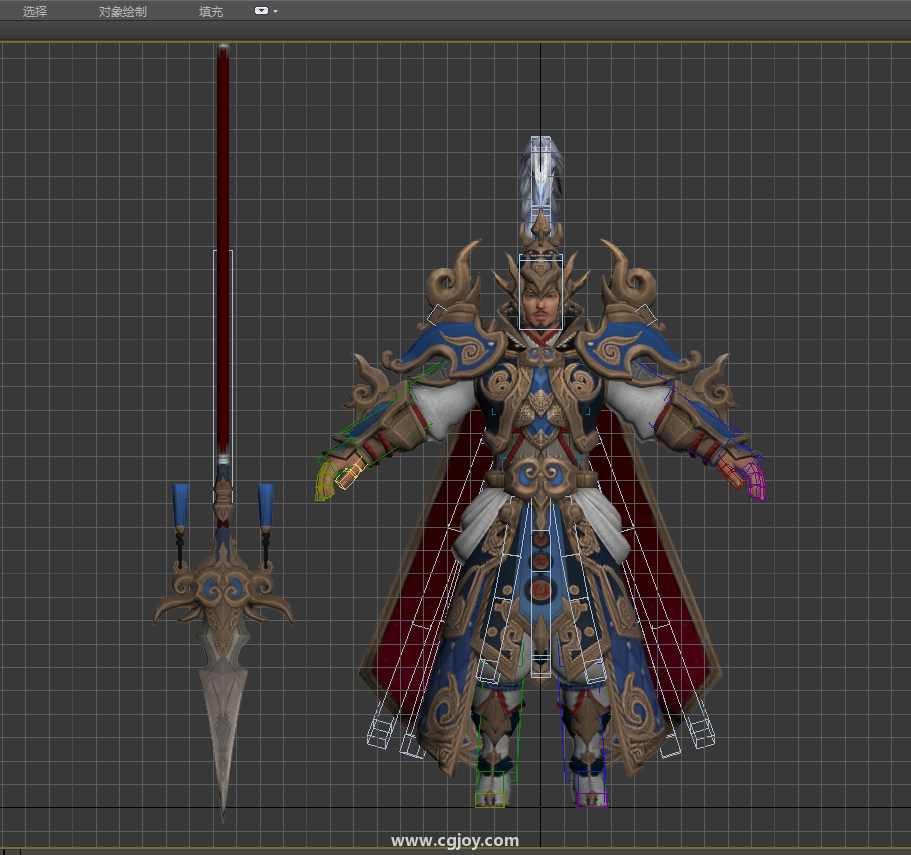Click the left blue tassel on spear
Screen dimensions: 911x855
(x=181, y=505)
